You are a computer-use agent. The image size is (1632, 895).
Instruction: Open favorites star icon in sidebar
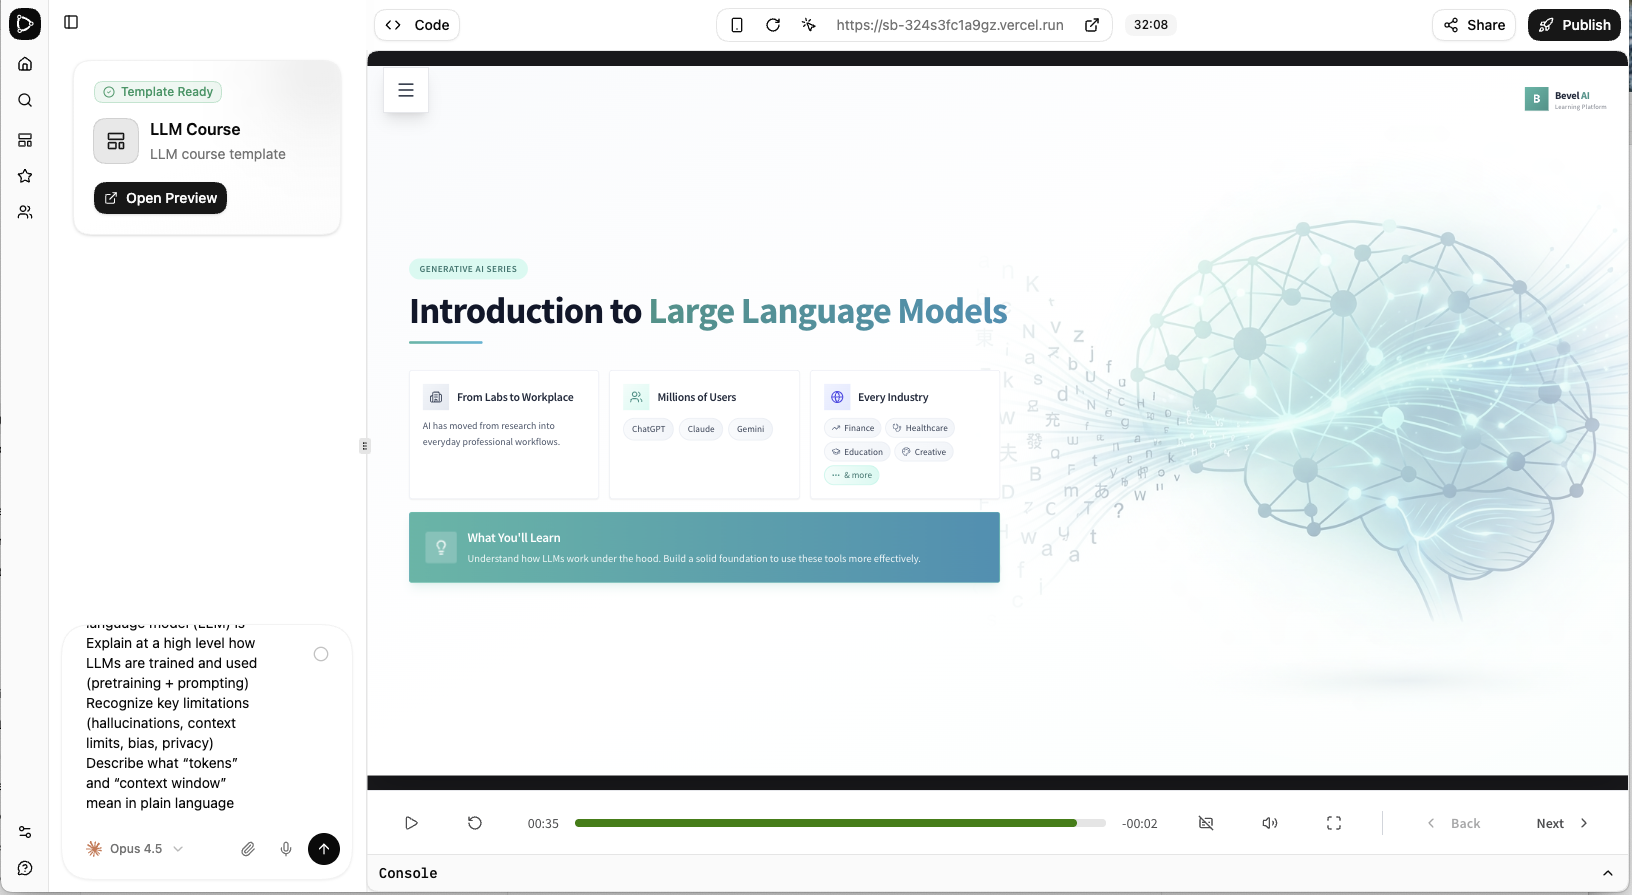(25, 176)
